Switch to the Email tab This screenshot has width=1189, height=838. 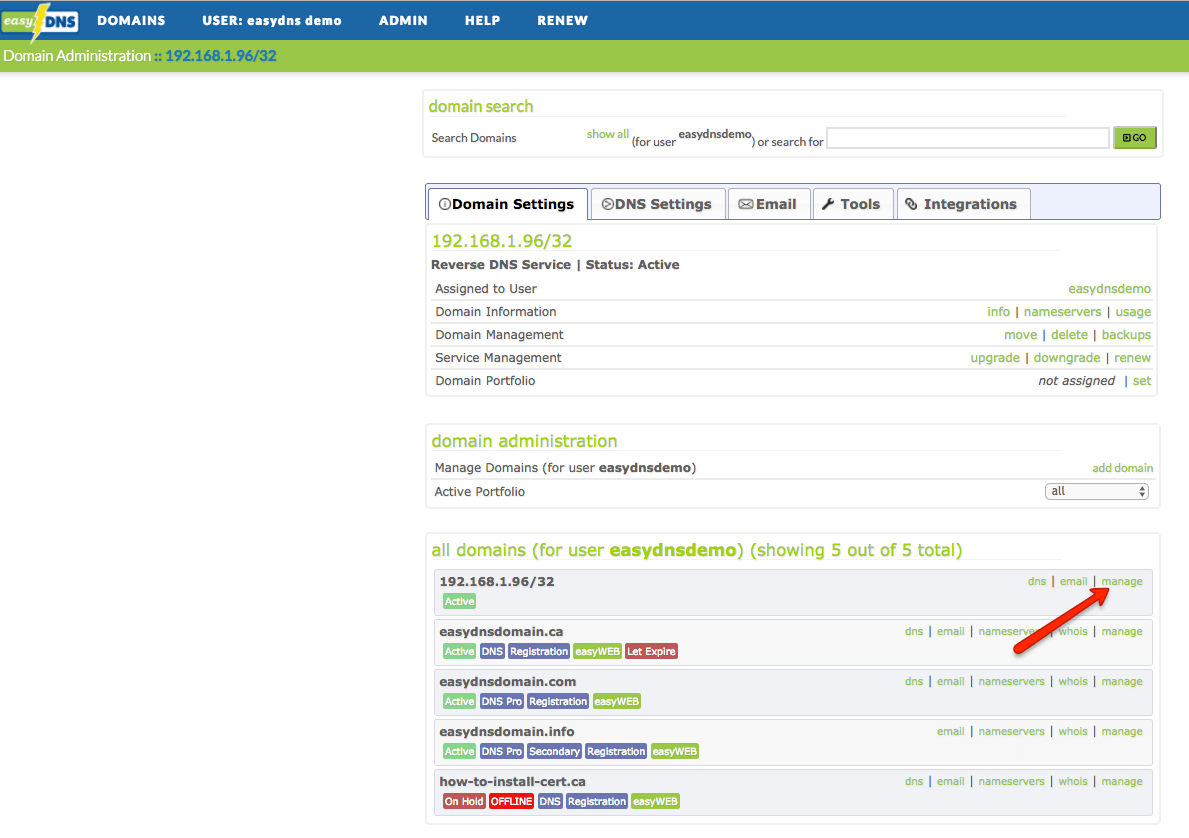click(x=768, y=204)
